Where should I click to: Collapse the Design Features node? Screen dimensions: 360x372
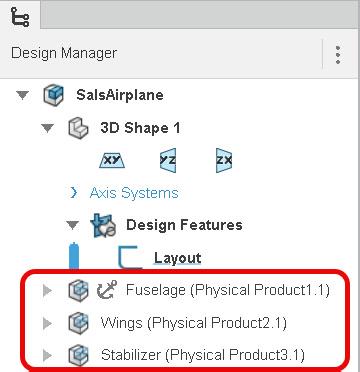point(72,226)
